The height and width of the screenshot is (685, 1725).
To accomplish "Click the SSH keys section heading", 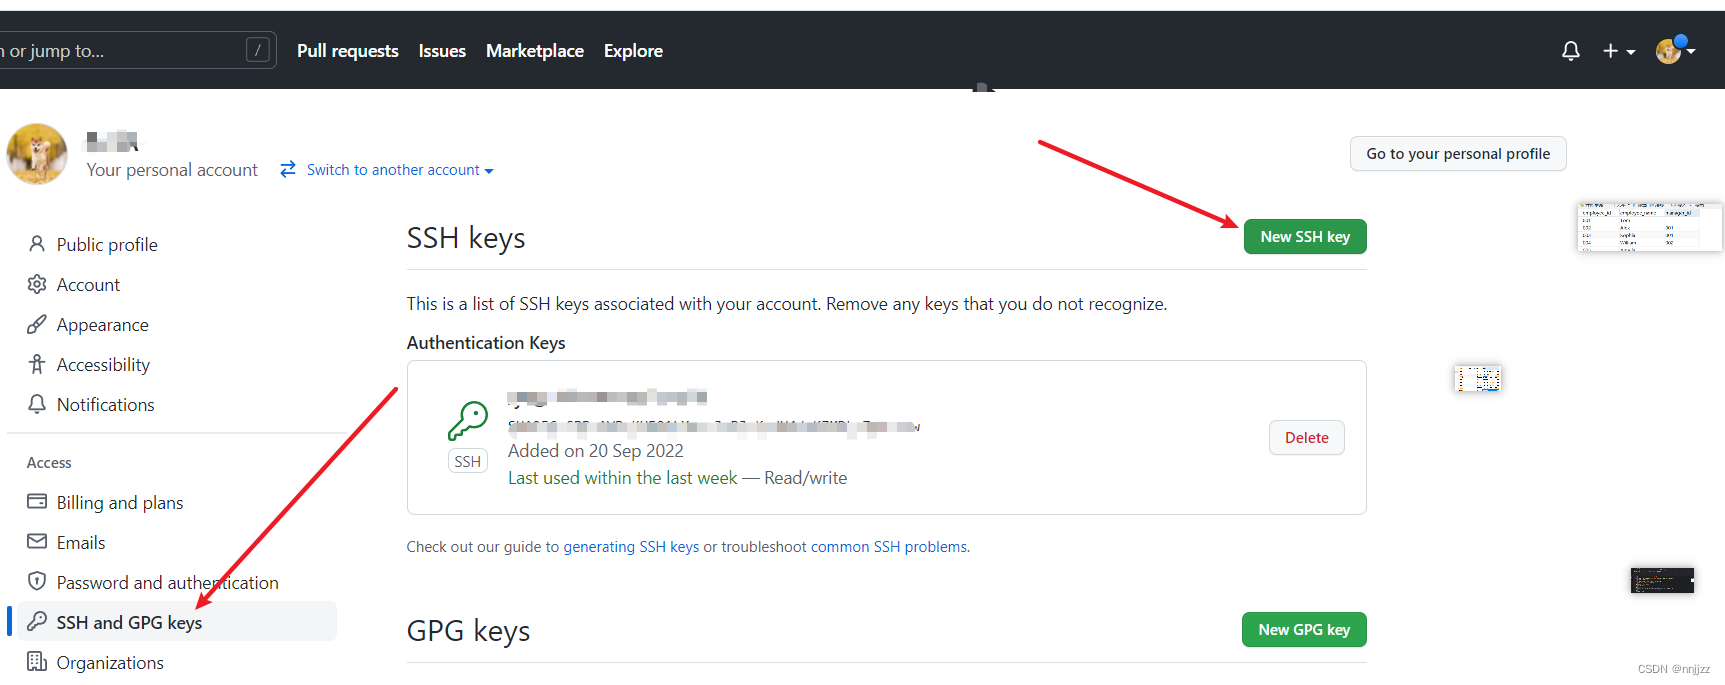I will (466, 238).
